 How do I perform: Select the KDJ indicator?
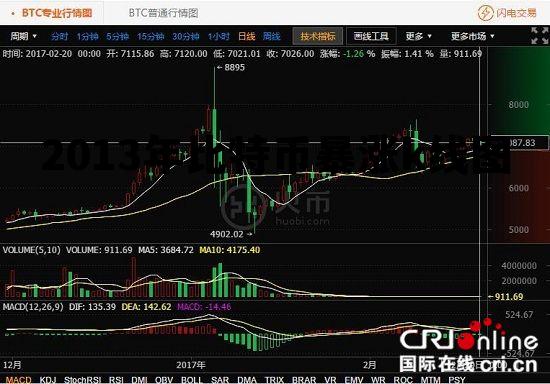48,380
